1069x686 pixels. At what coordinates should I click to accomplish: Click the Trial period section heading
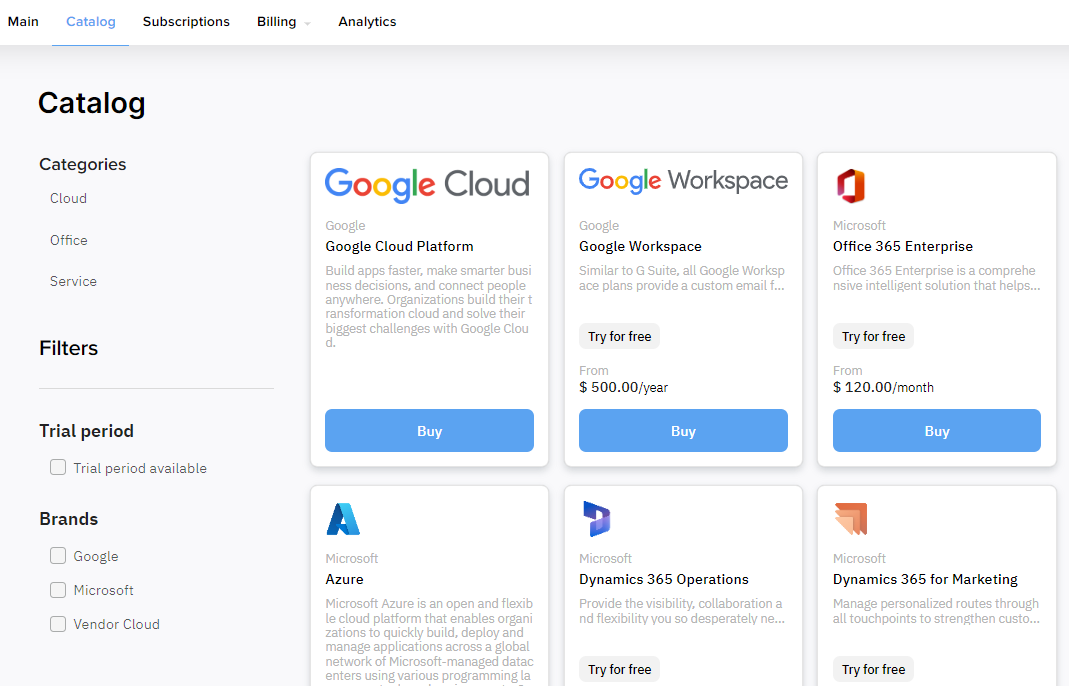(x=87, y=431)
